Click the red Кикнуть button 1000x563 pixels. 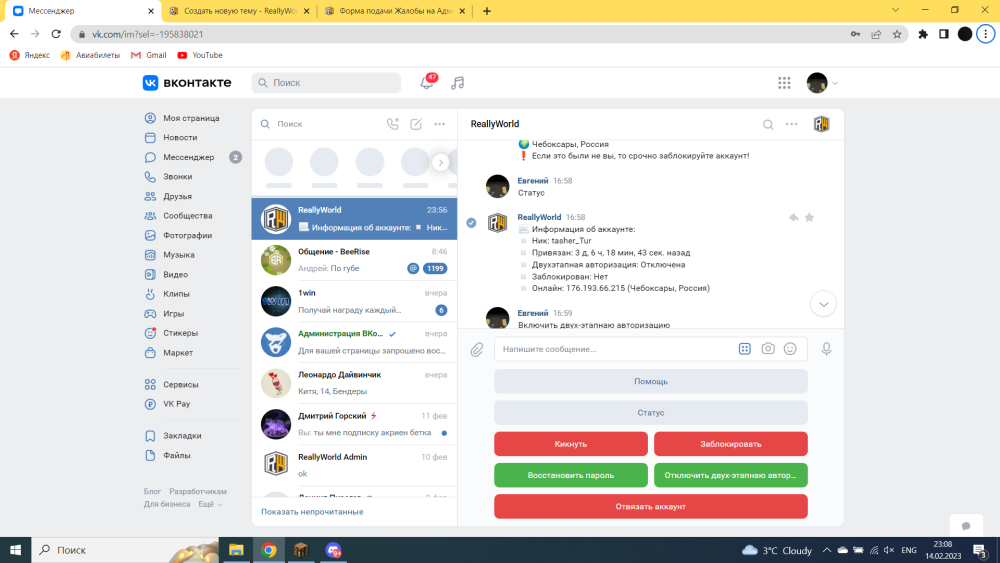coord(571,444)
